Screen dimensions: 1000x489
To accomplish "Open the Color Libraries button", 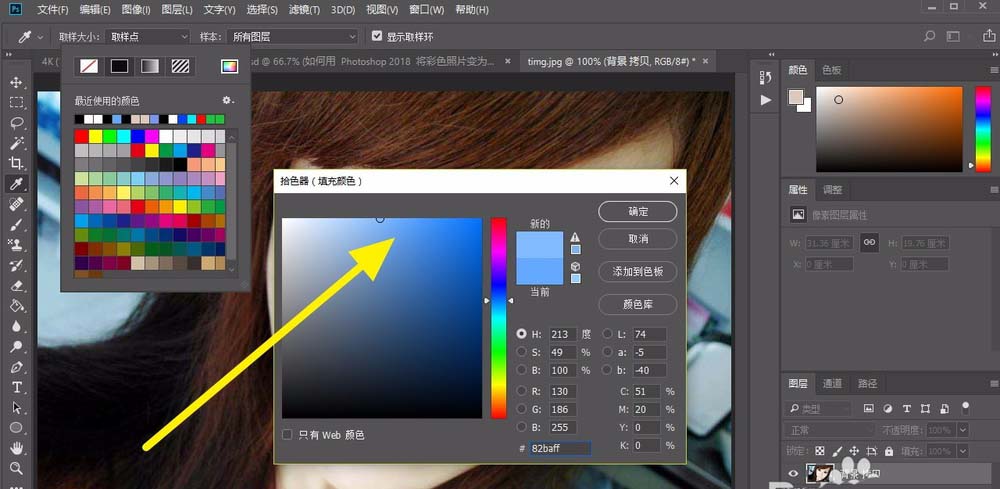I will (x=638, y=305).
